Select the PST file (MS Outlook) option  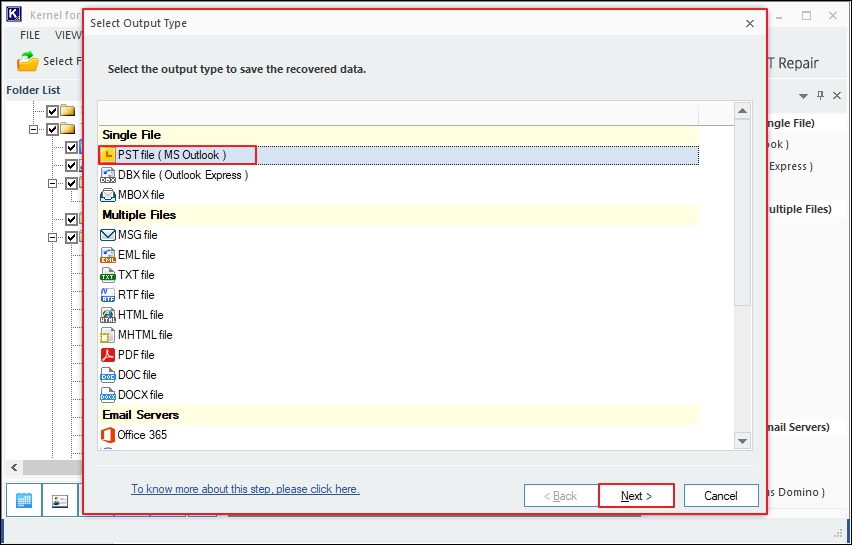398,155
